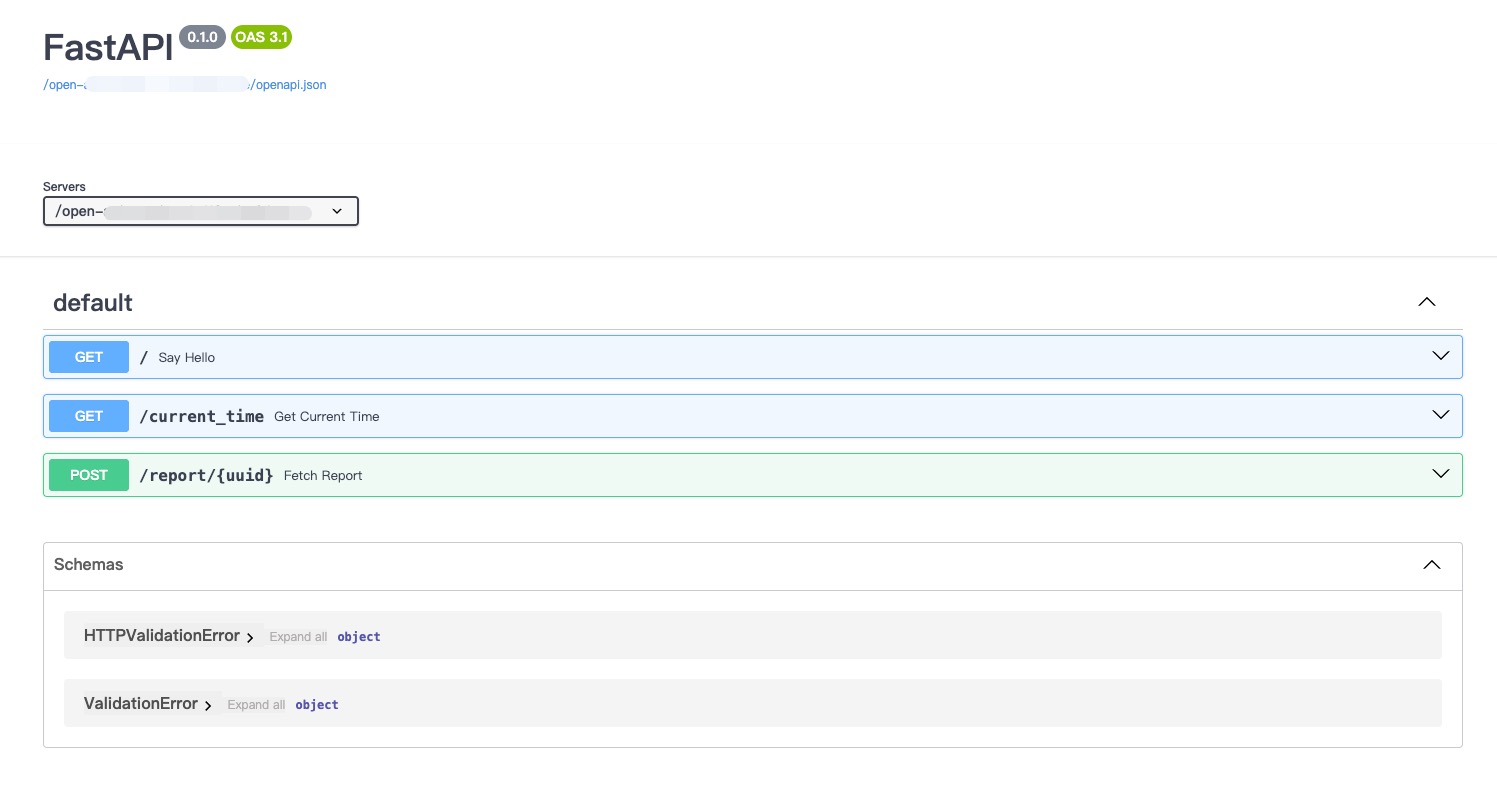Click the GET badge for Say Hello
Viewport: 1497px width, 811px height.
pyautogui.click(x=89, y=357)
